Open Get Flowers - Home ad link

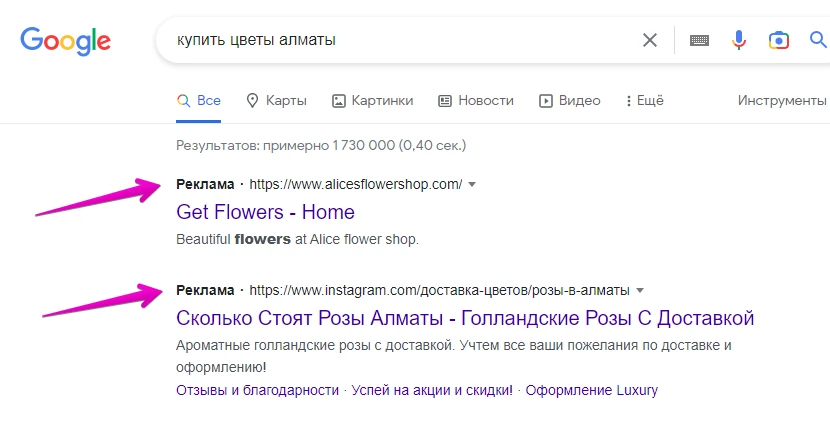[x=265, y=212]
